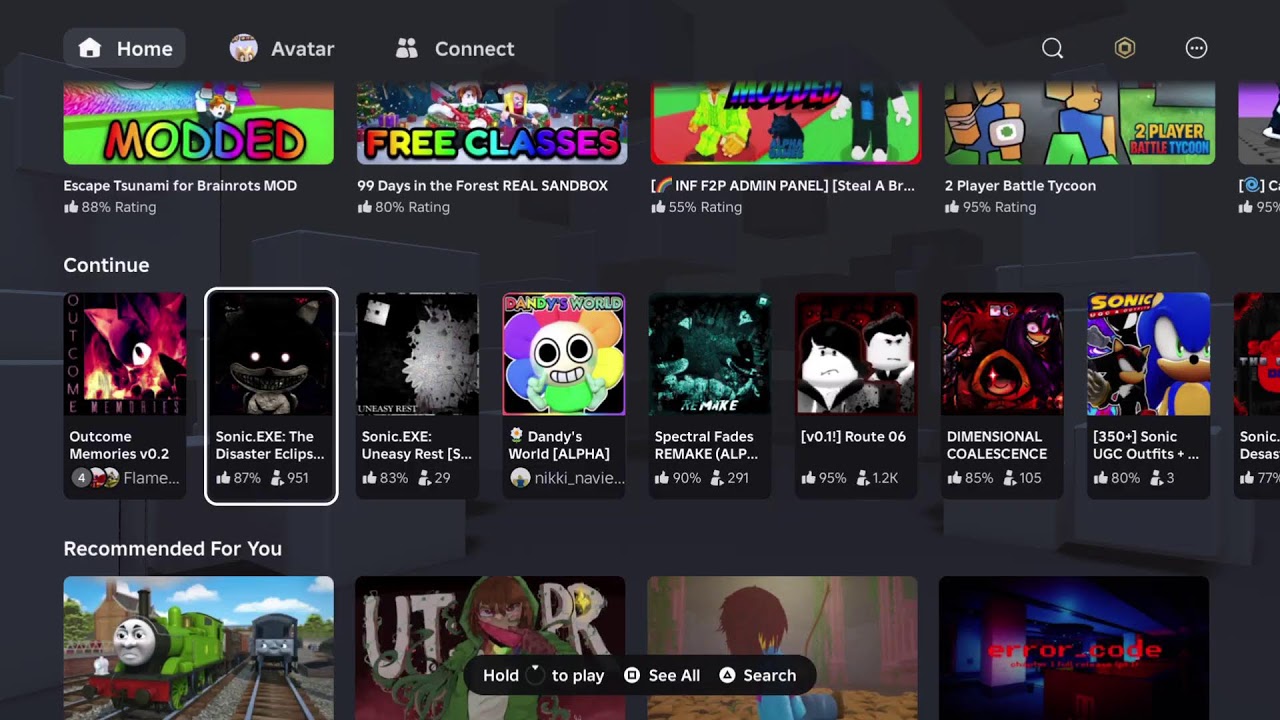Open the UT DR recommended game thumbnail
The width and height of the screenshot is (1280, 720).
(490, 648)
